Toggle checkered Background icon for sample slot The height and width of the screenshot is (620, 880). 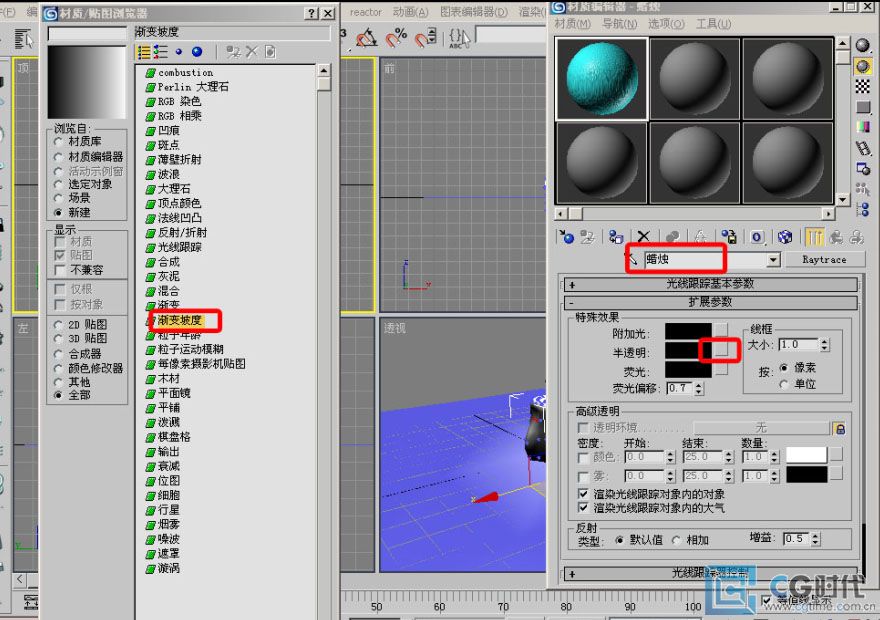point(863,86)
